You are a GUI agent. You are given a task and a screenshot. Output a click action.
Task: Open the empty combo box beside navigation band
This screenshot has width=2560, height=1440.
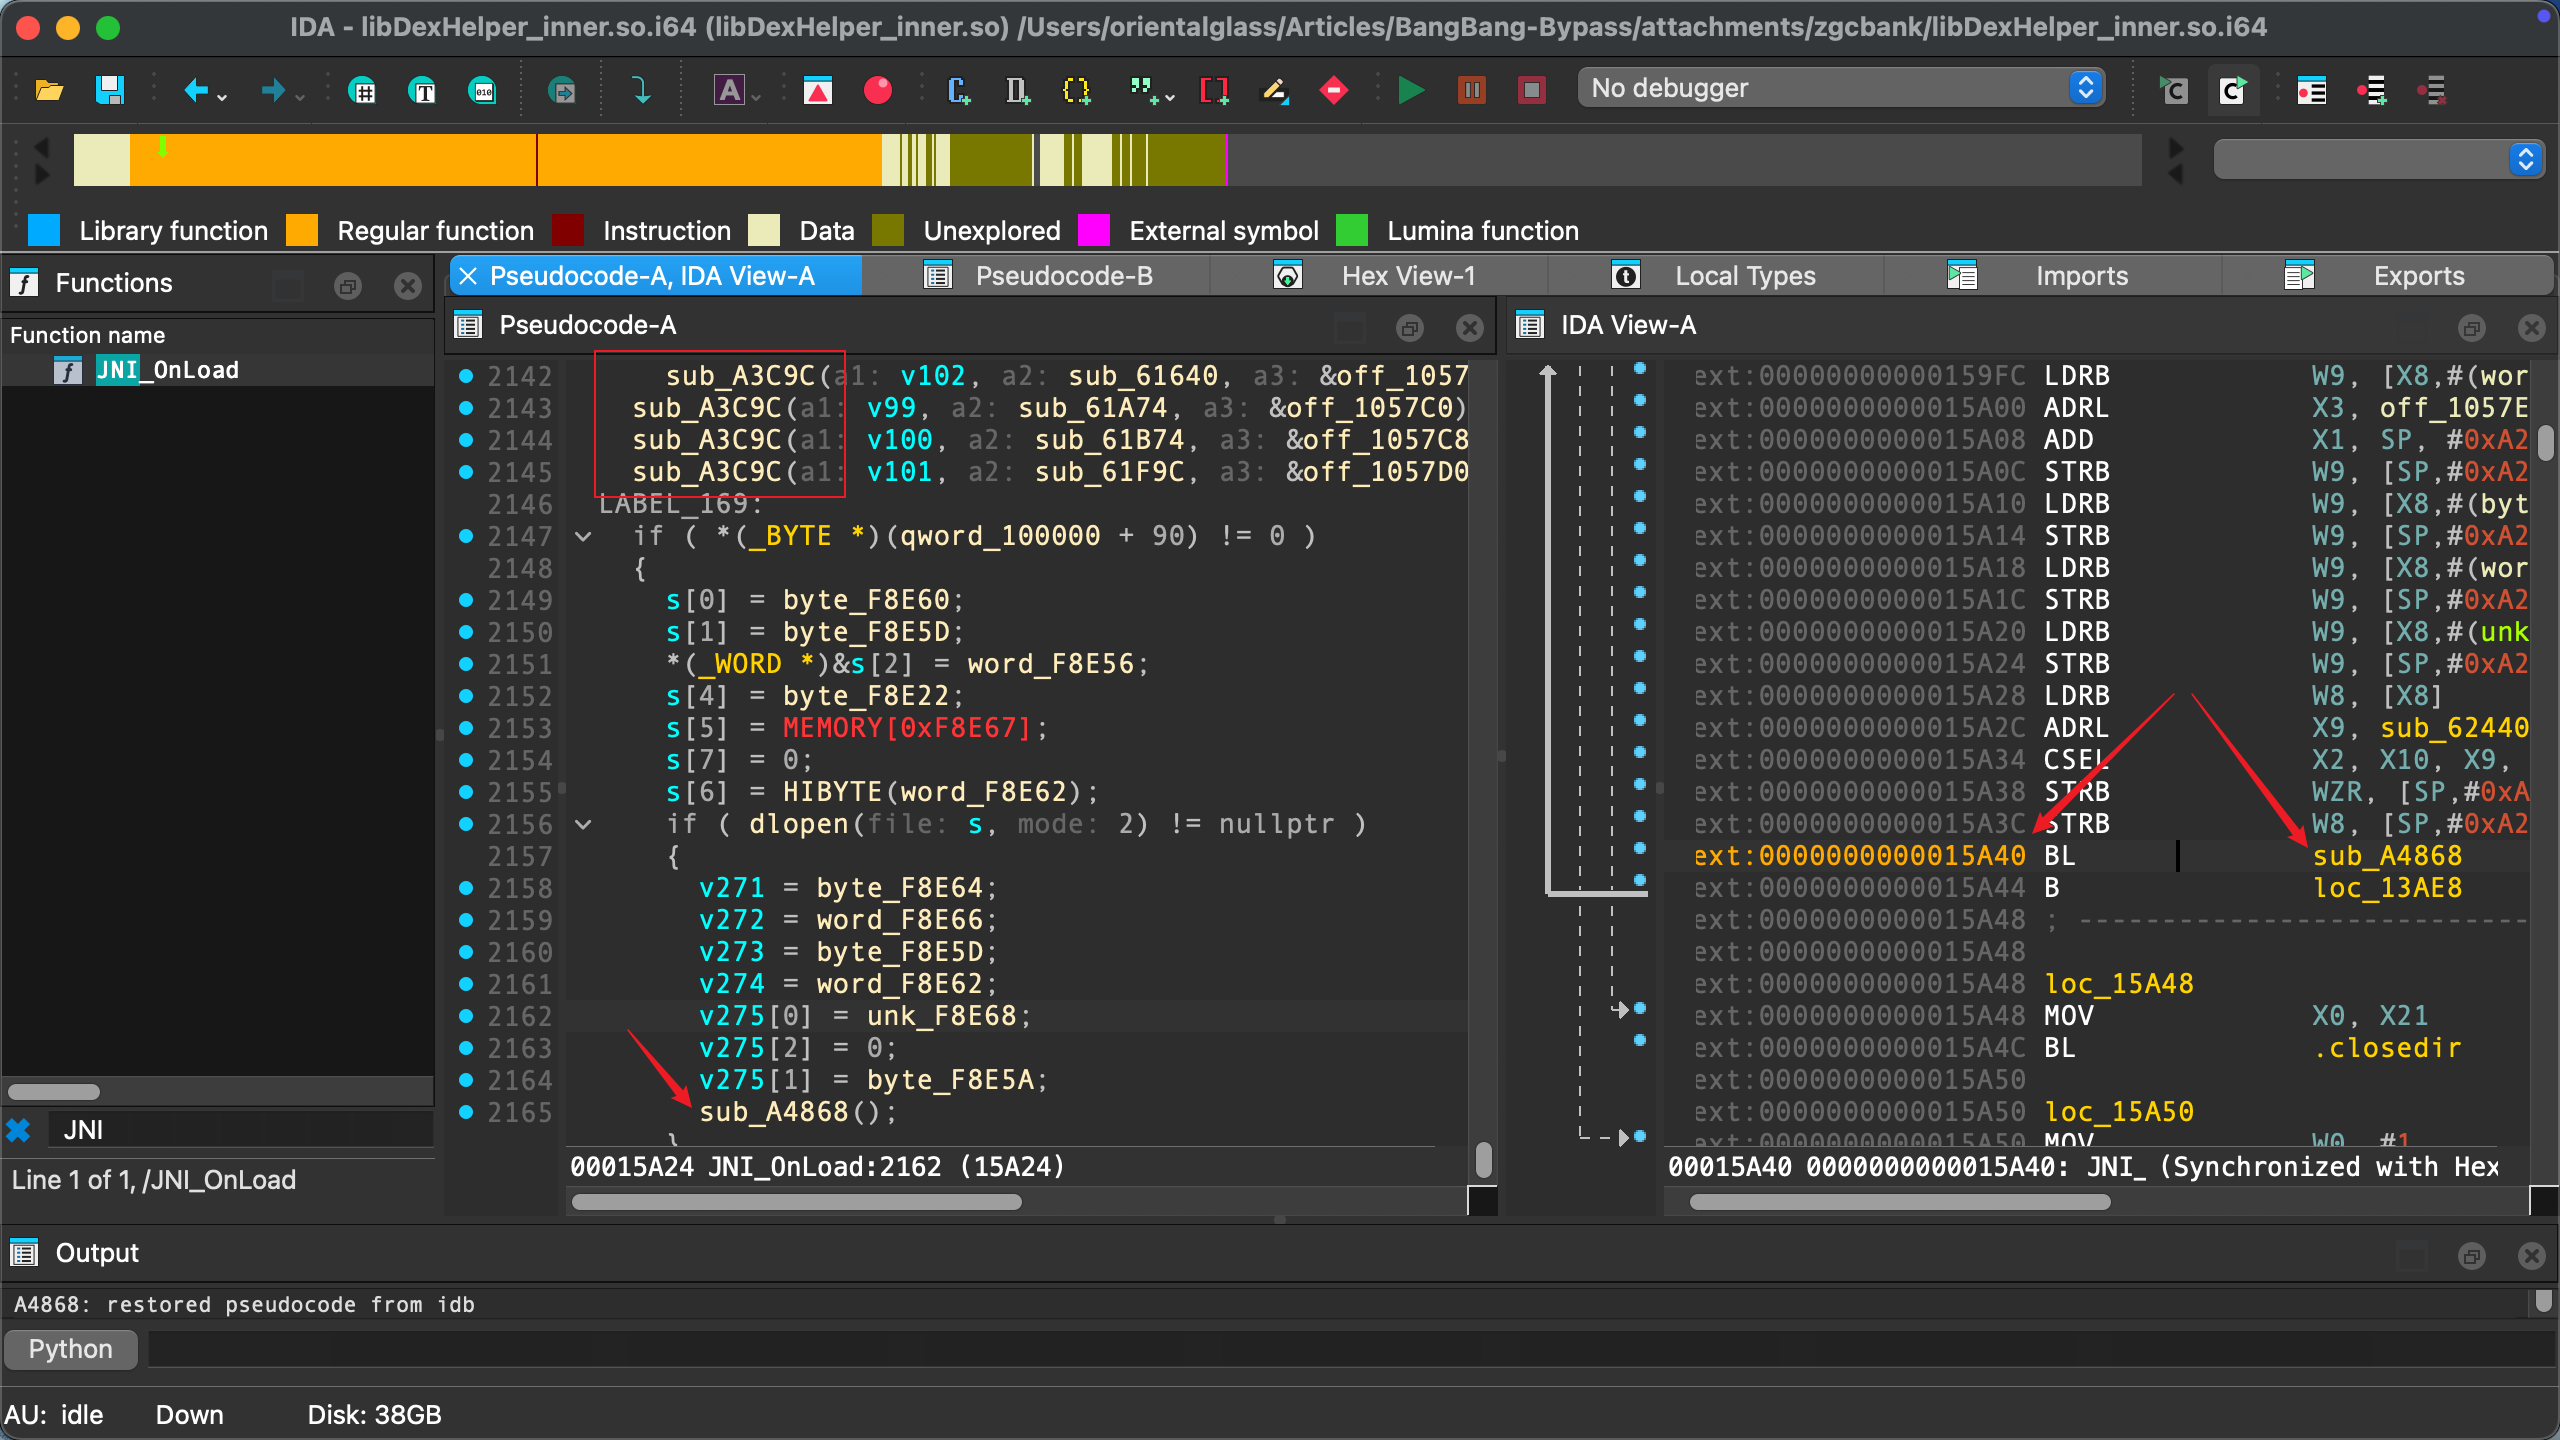click(x=2378, y=159)
